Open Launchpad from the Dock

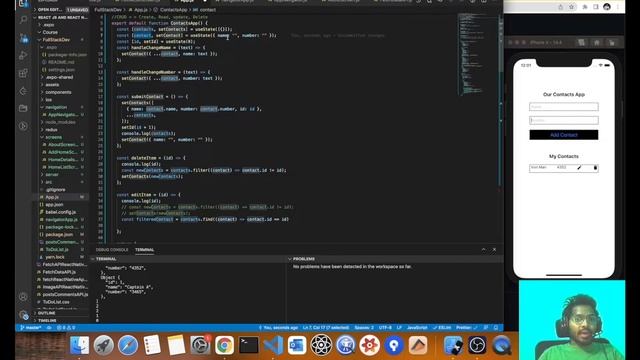click(x=104, y=345)
